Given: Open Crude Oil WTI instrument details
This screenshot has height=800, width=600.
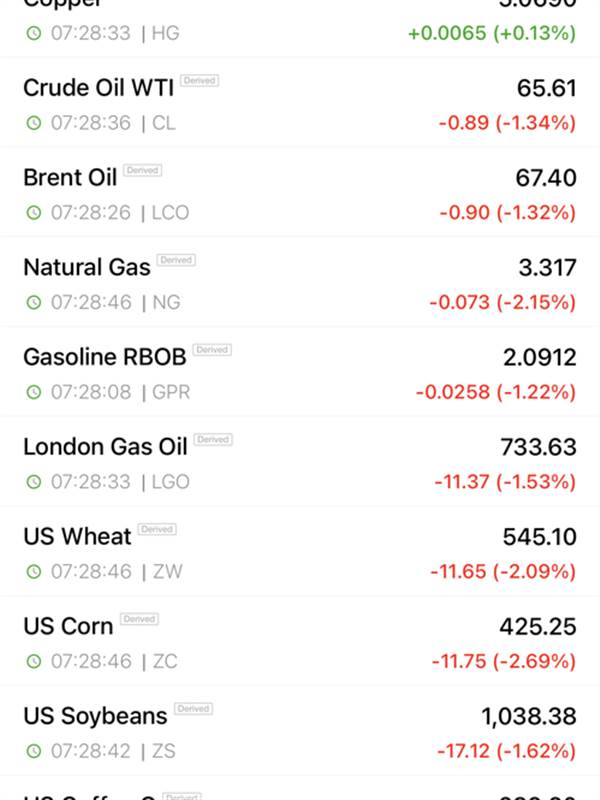Looking at the screenshot, I should tap(300, 104).
